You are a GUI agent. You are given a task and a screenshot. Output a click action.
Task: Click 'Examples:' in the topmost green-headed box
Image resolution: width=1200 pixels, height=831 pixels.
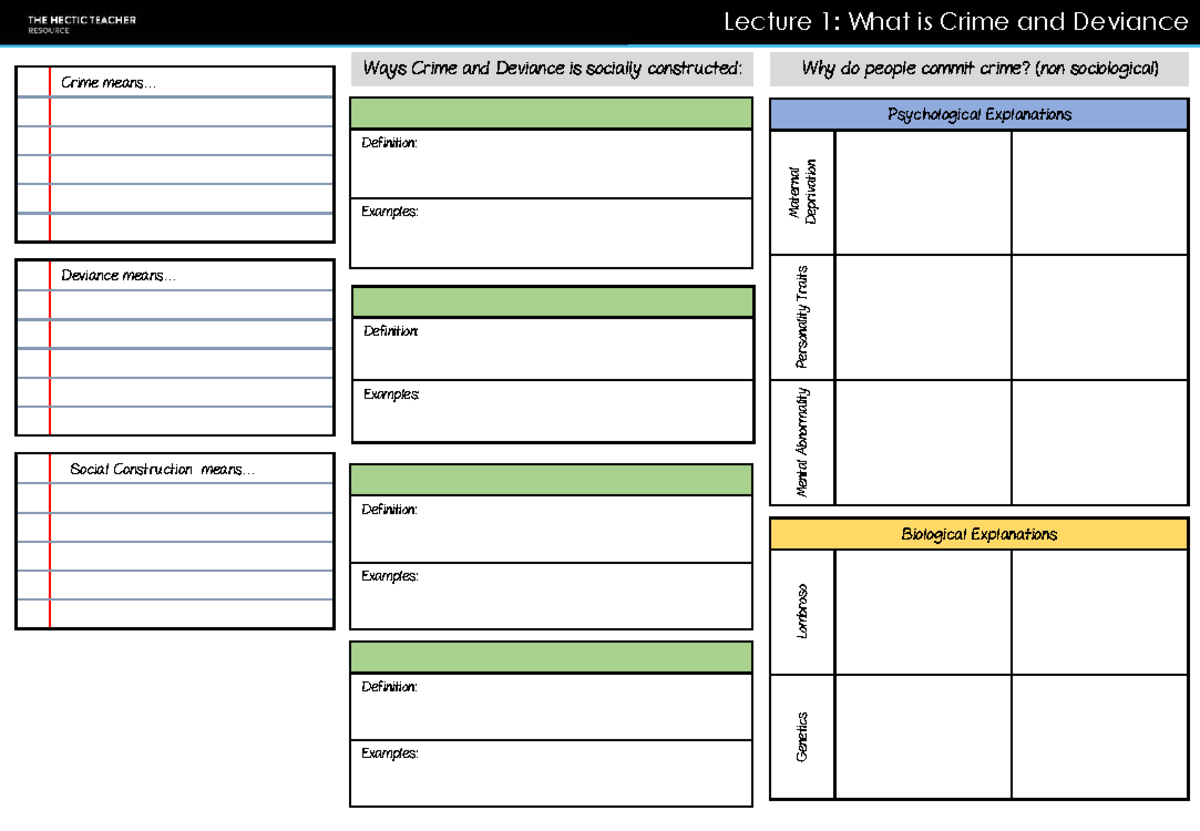[389, 212]
